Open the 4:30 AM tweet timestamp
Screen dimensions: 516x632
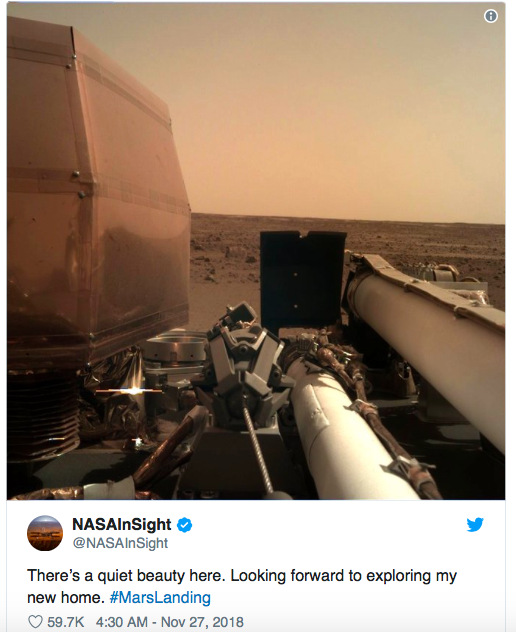[x=121, y=622]
